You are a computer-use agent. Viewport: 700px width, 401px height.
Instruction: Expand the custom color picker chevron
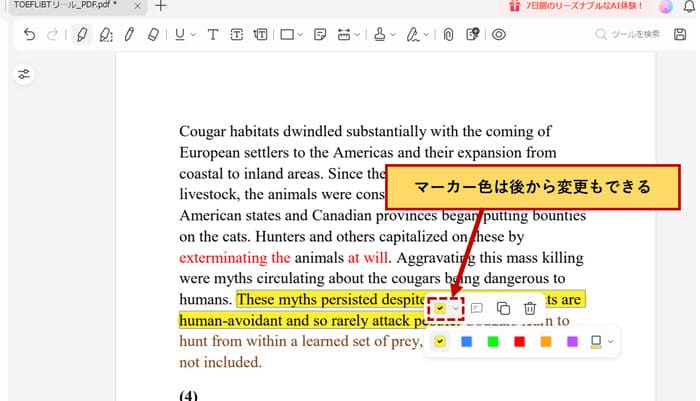(609, 342)
